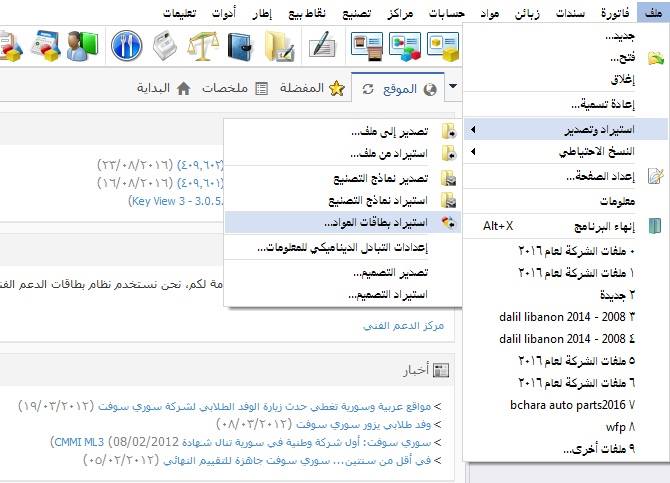Click the star icon next to المفضلة
The height and width of the screenshot is (483, 670).
tap(337, 88)
